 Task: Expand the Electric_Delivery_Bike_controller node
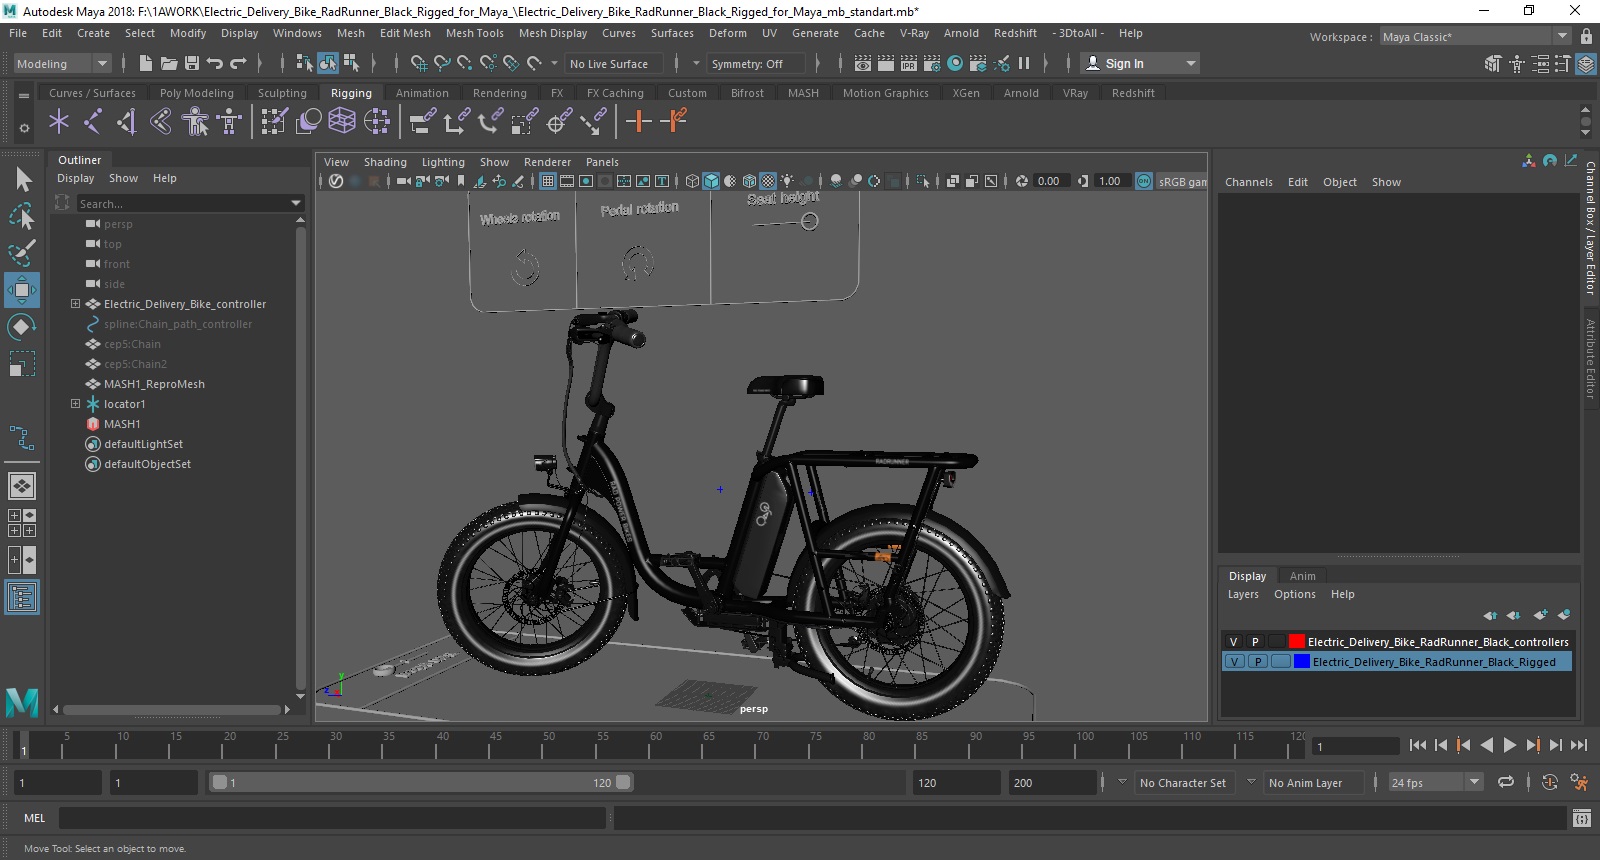pos(75,304)
